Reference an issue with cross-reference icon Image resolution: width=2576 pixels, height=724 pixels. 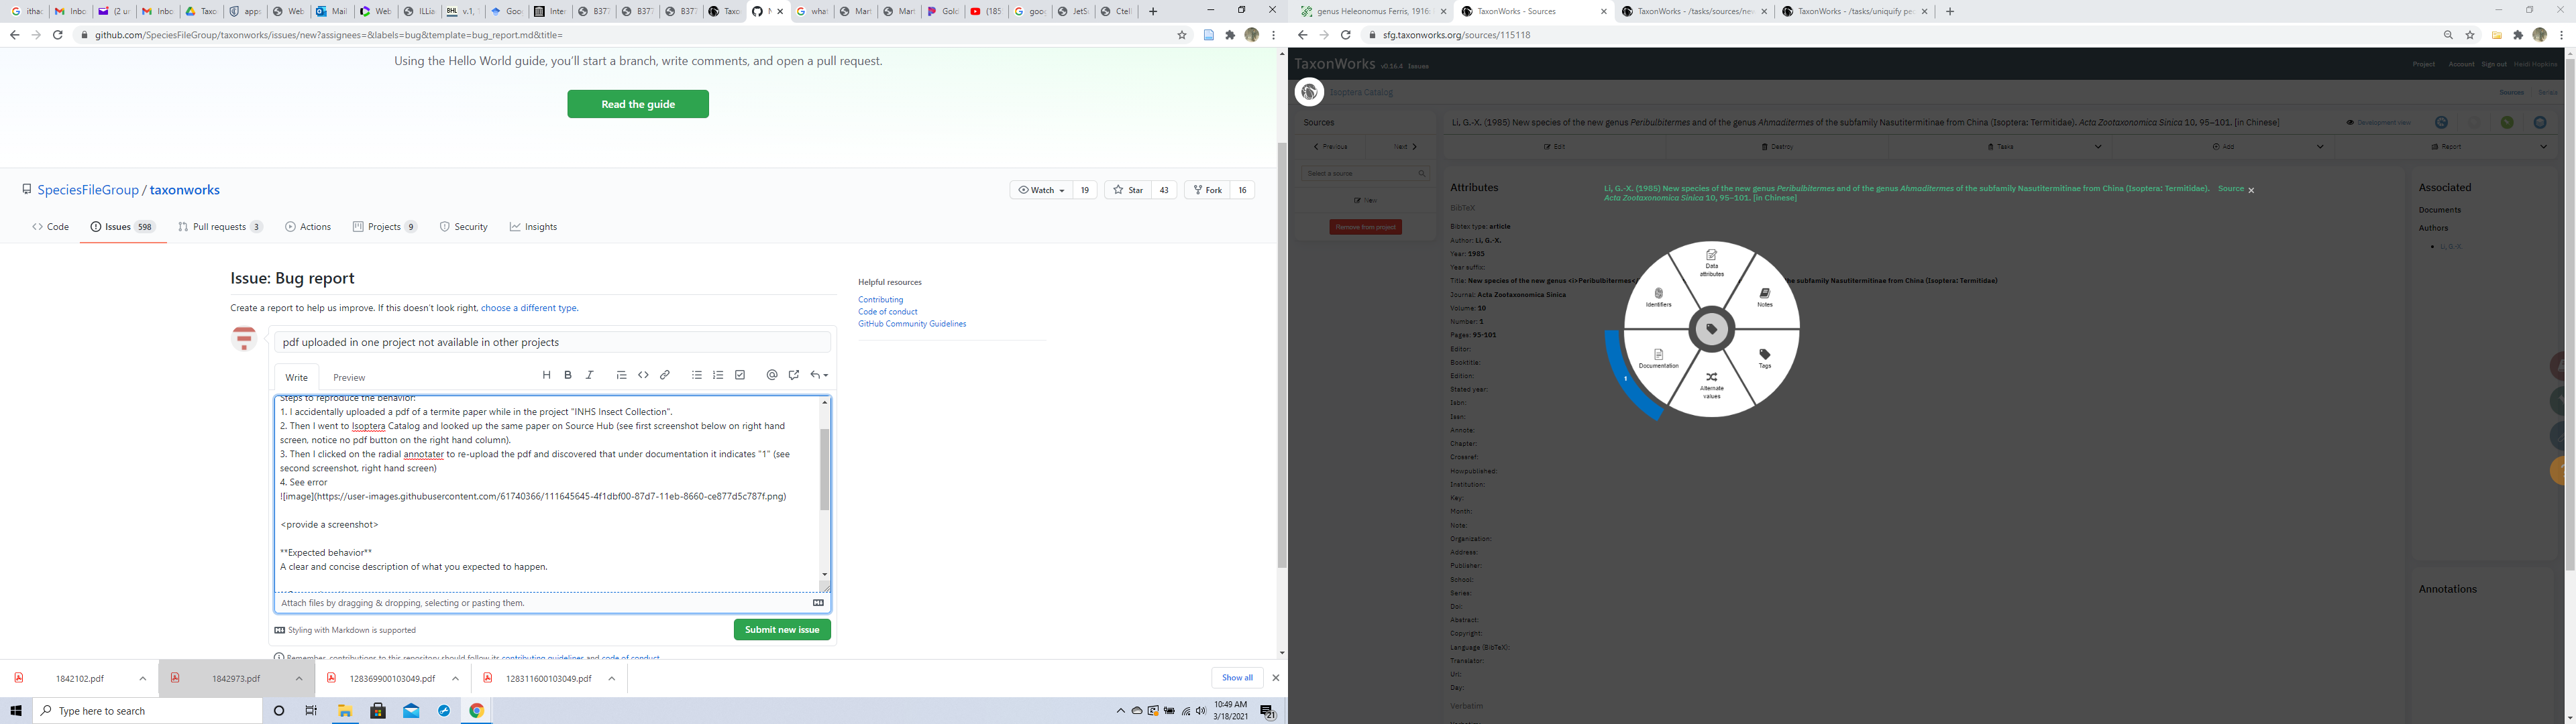793,375
